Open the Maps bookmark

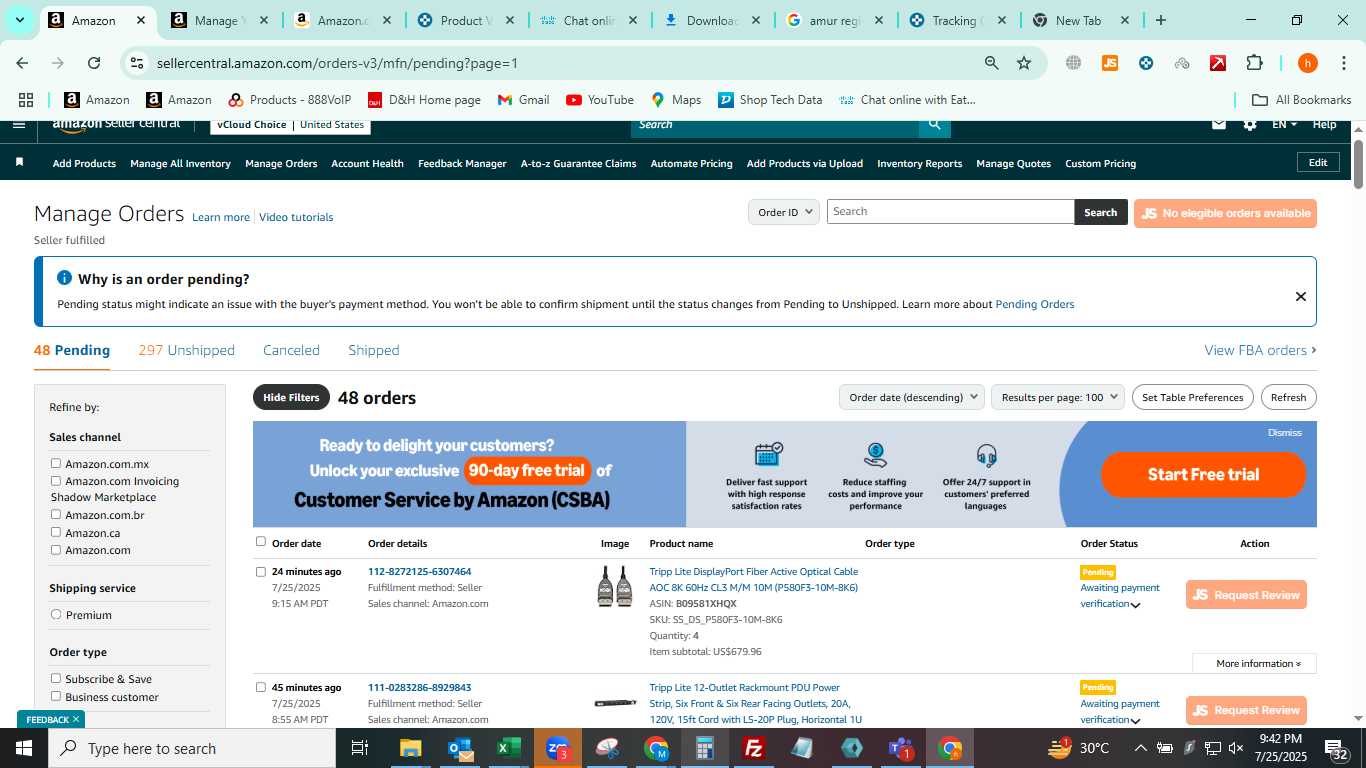point(676,100)
